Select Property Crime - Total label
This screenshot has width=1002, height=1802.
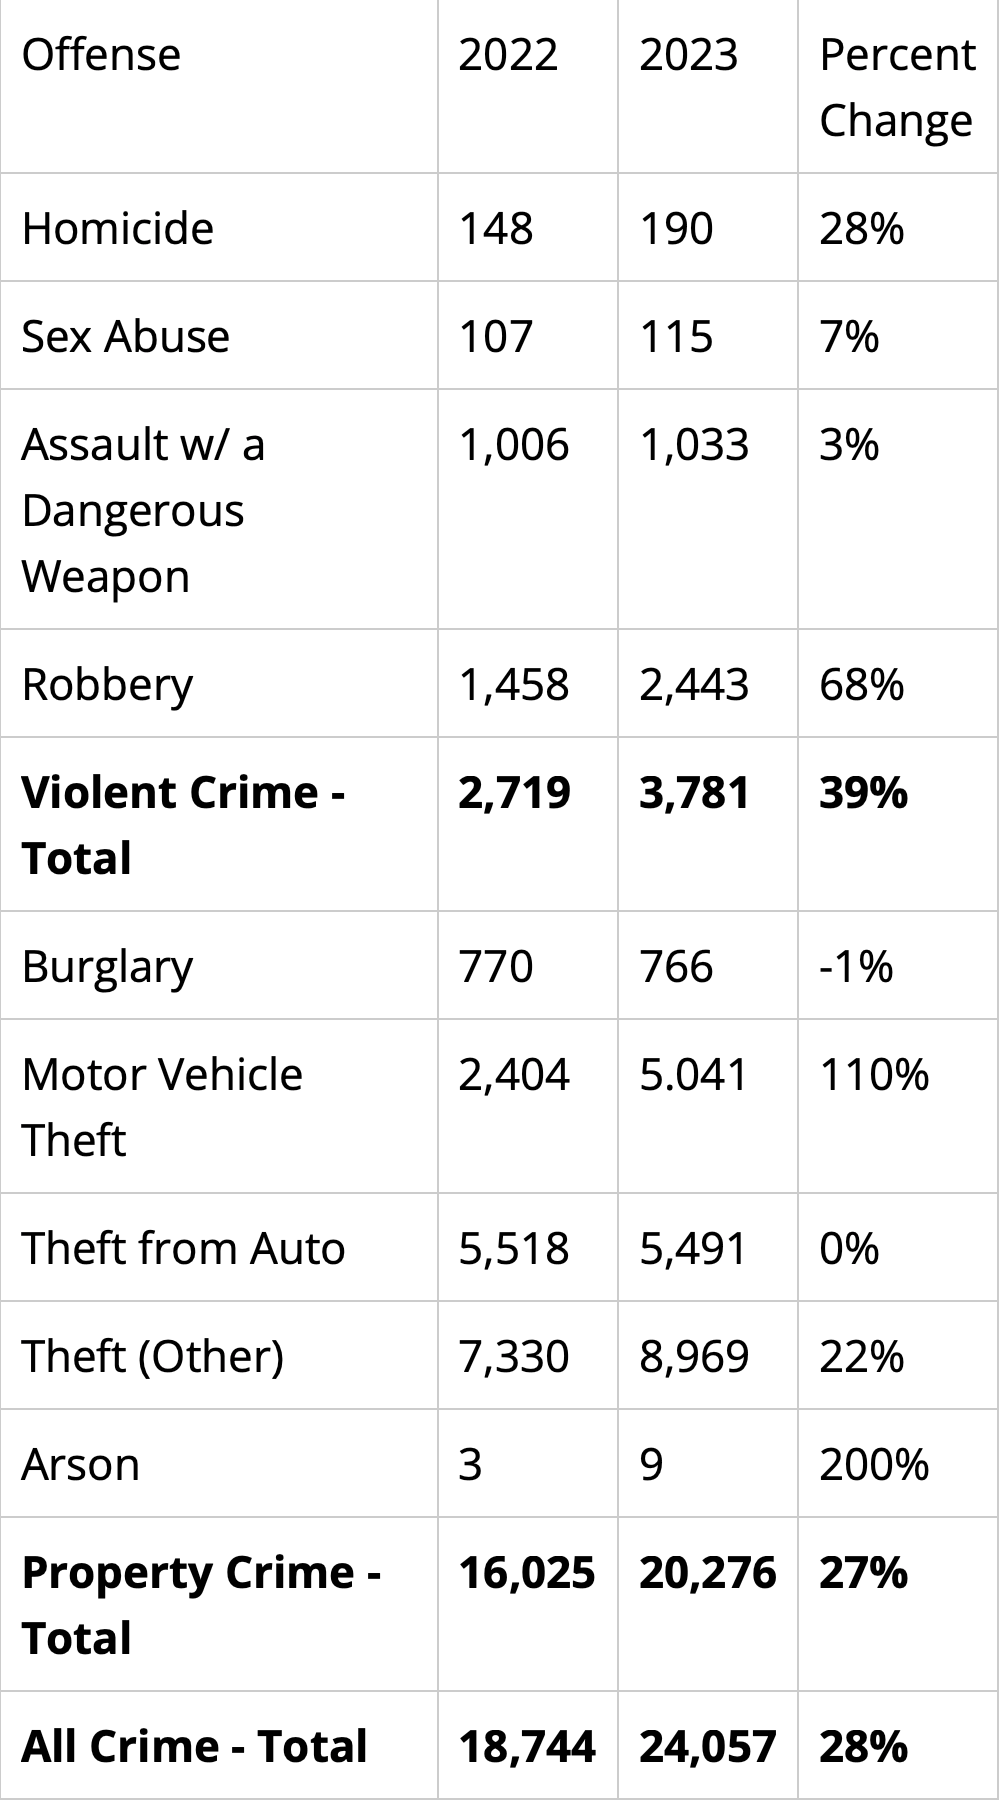click(x=201, y=1605)
